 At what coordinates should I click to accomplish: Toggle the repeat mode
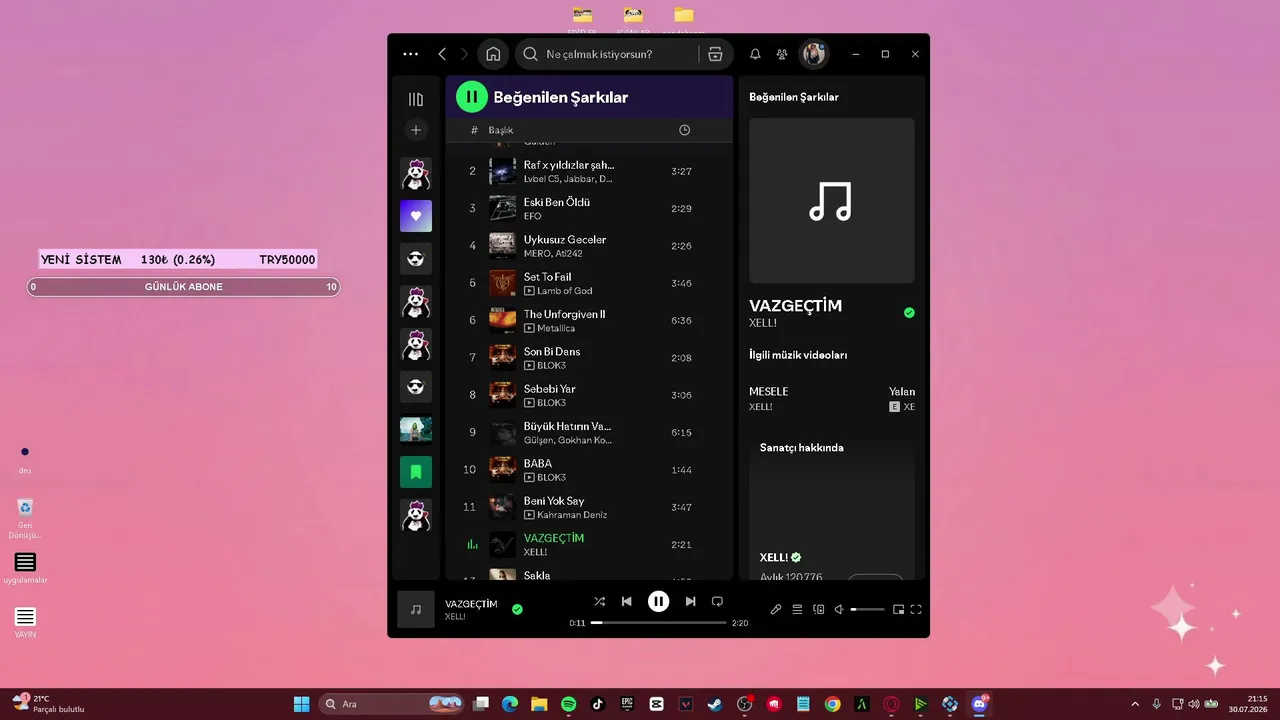[717, 601]
